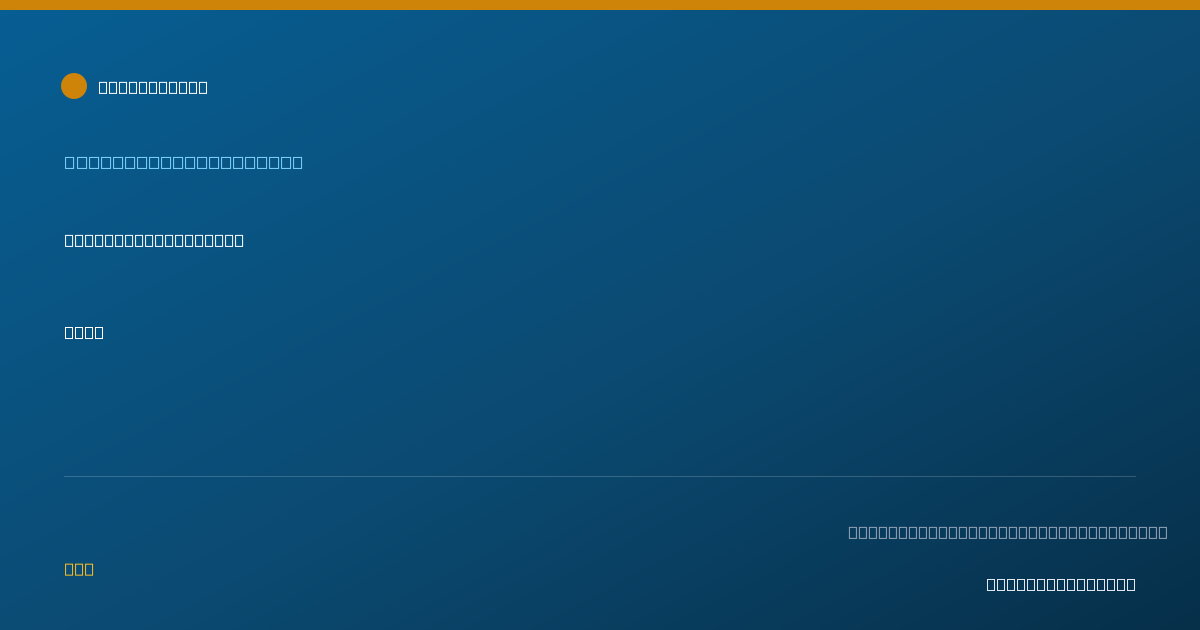Image resolution: width=1200 pixels, height=630 pixels.
Task: Click last box of white footer text
Action: [x=1131, y=584]
